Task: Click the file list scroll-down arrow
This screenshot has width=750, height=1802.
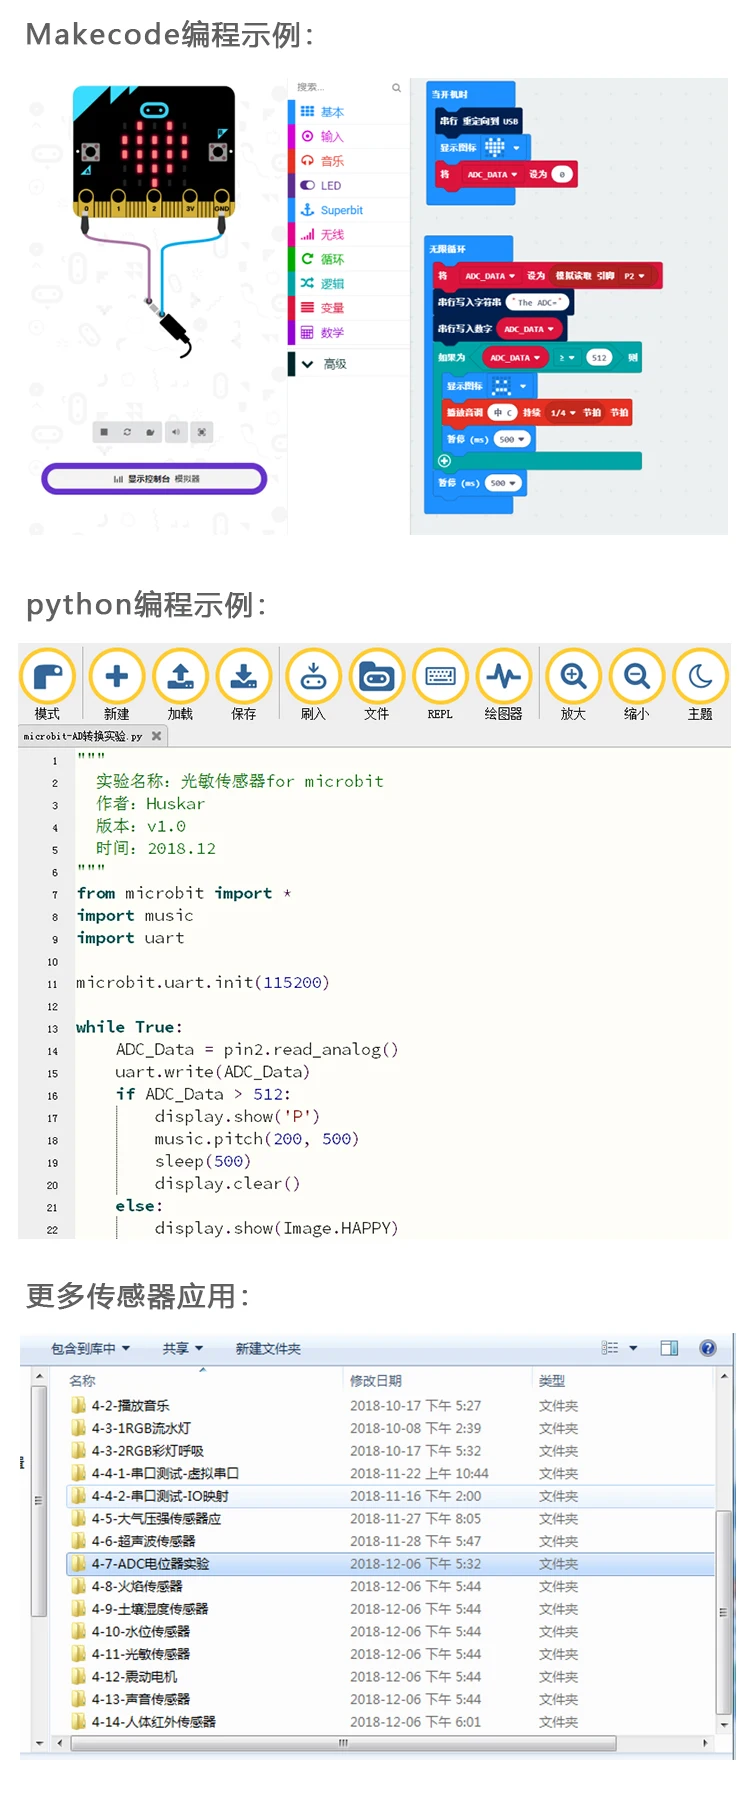Action: [x=724, y=1726]
